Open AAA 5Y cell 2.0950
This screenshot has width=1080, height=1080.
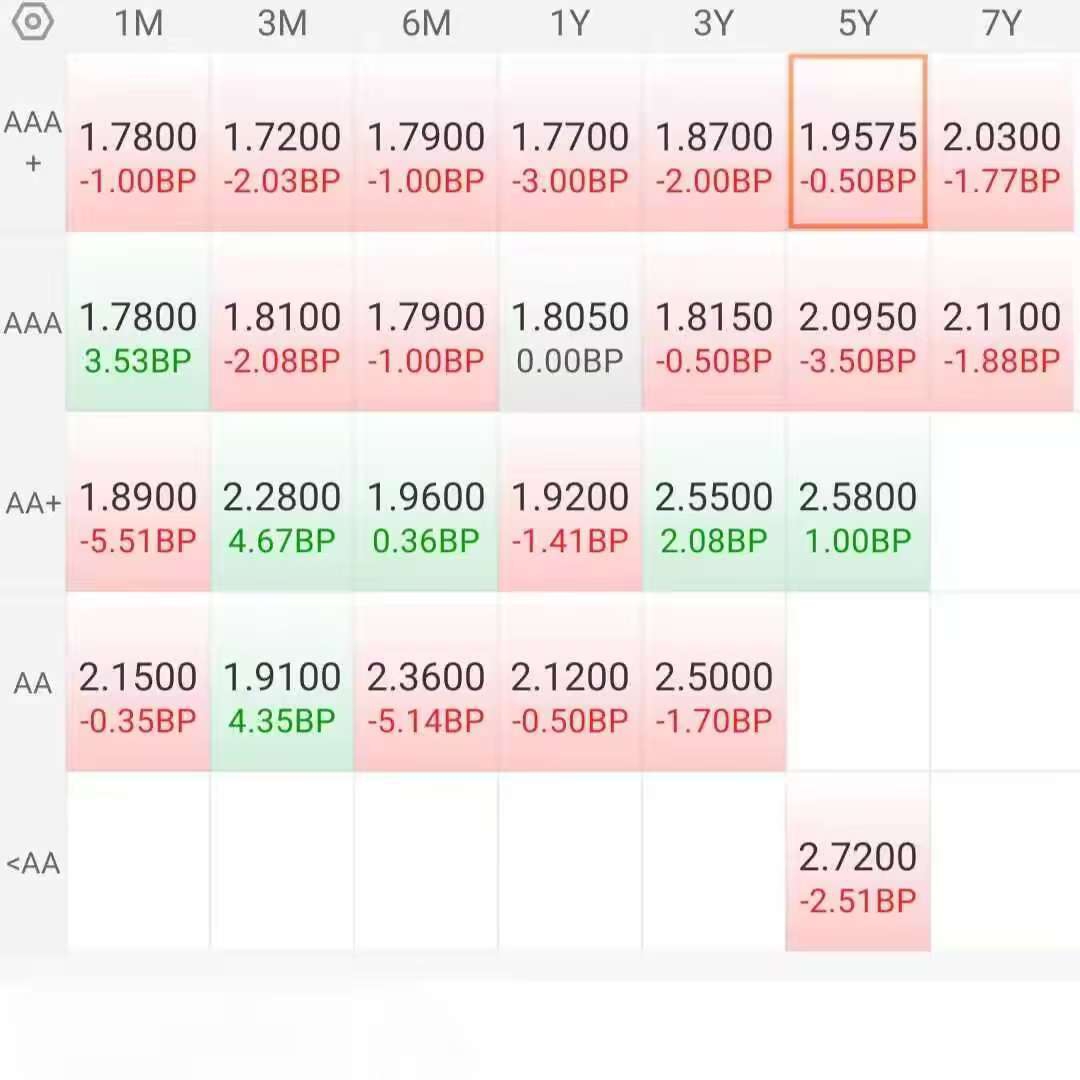pyautogui.click(x=858, y=322)
